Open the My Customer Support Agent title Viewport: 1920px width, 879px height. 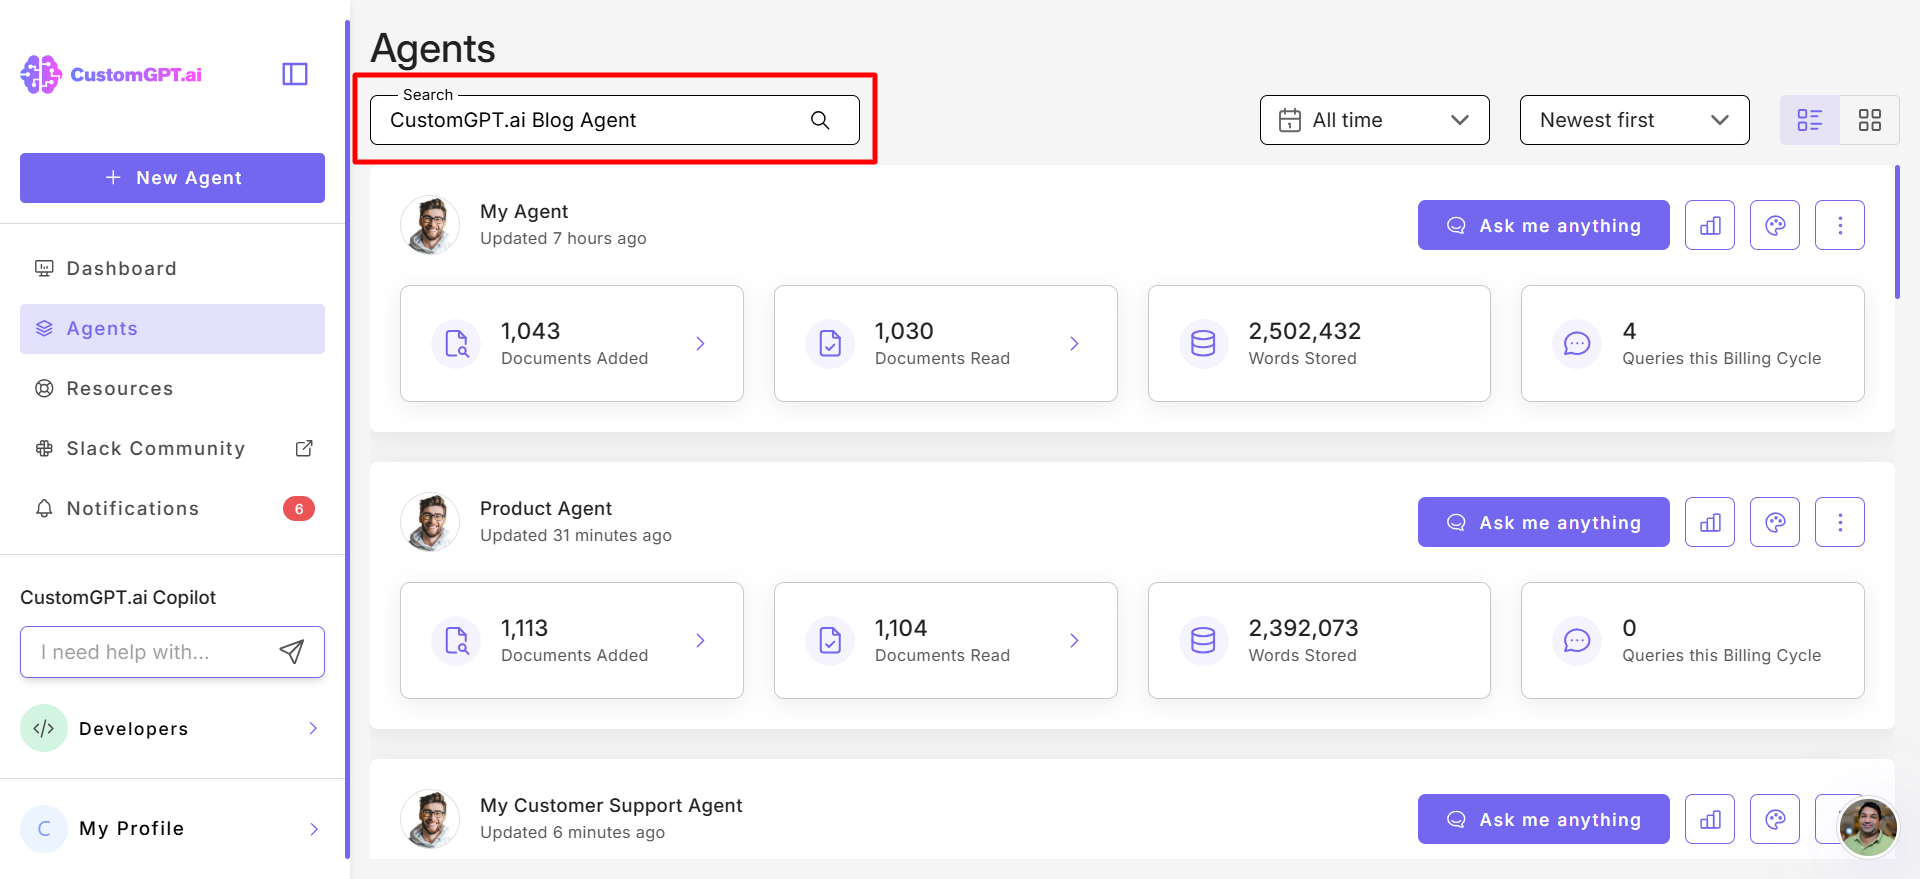pyautogui.click(x=611, y=805)
